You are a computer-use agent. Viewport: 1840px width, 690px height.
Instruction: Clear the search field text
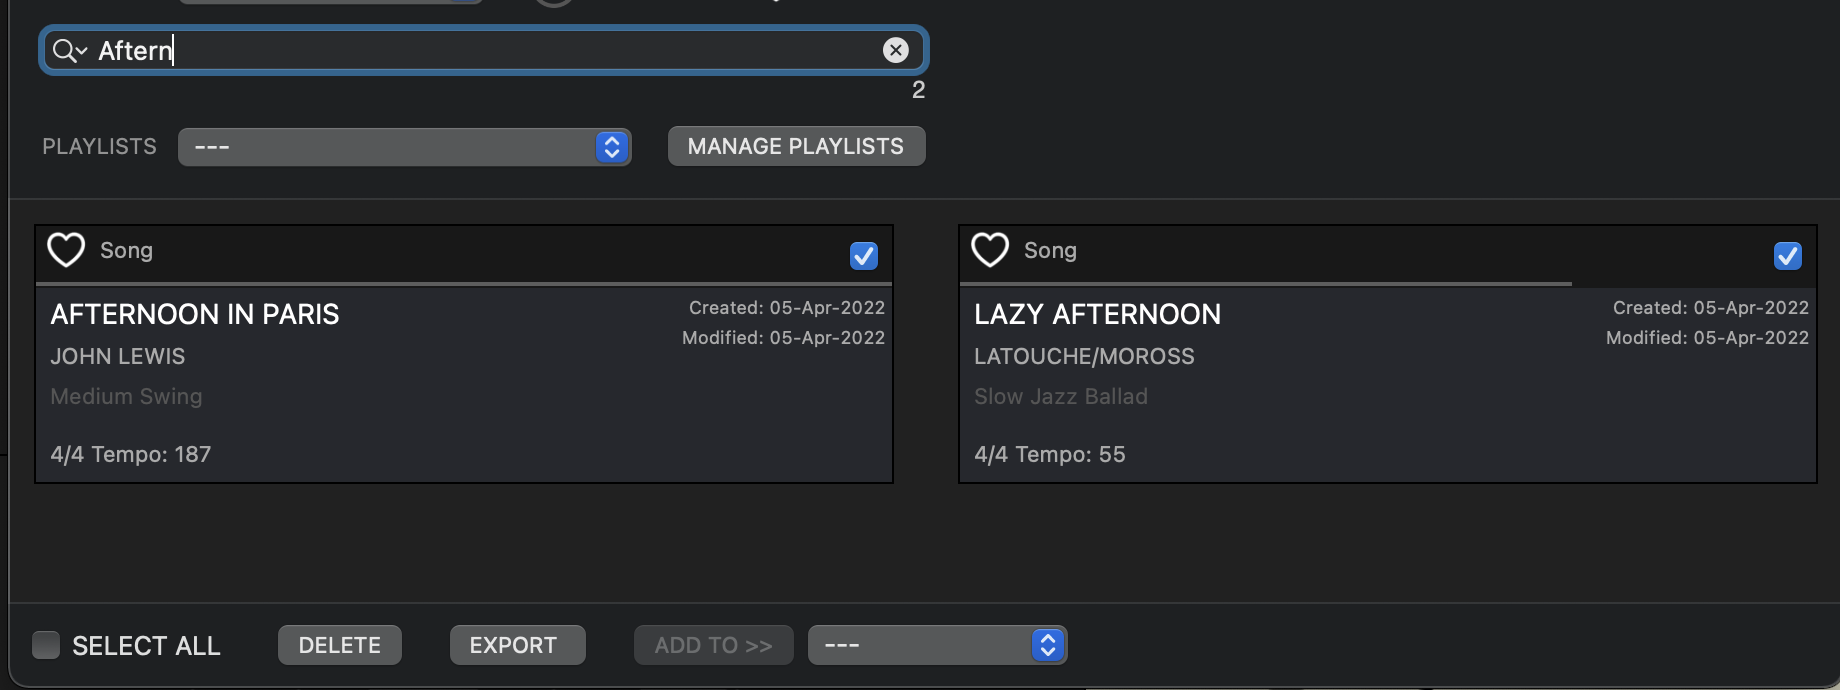(x=895, y=50)
